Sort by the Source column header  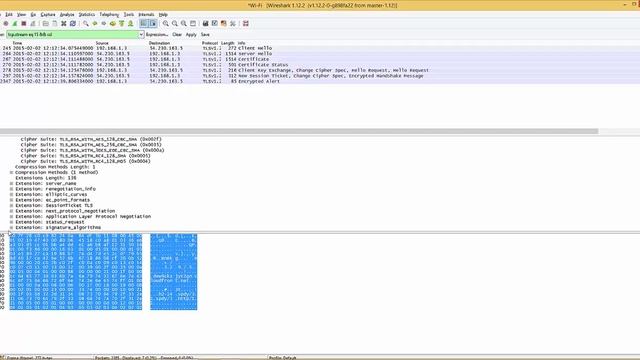tap(102, 43)
